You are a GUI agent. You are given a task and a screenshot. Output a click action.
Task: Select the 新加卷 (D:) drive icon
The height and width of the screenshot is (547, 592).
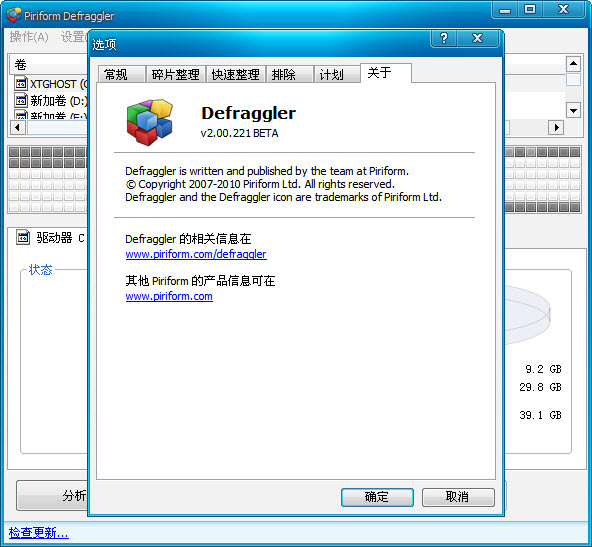[21, 100]
